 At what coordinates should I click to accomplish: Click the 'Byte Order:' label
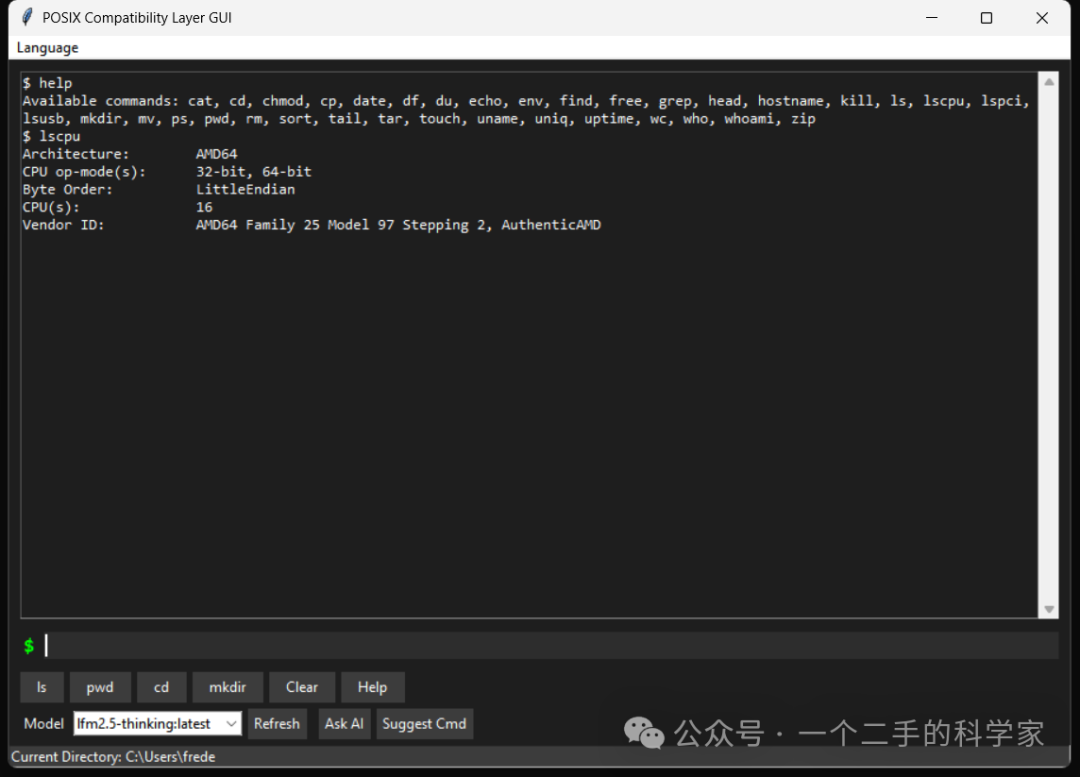[68, 189]
